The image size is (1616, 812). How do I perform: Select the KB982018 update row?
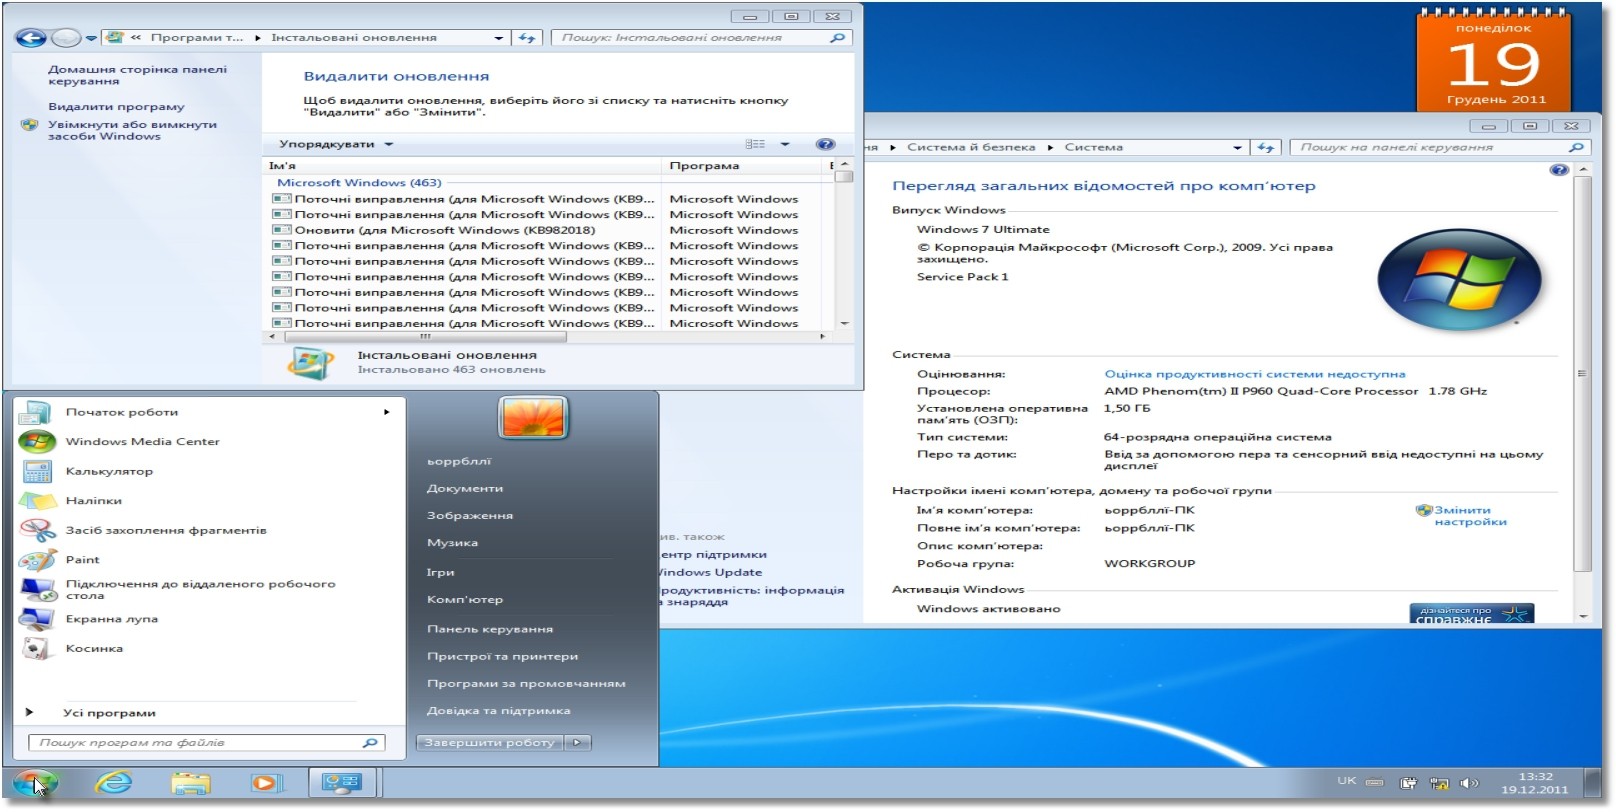(x=444, y=230)
